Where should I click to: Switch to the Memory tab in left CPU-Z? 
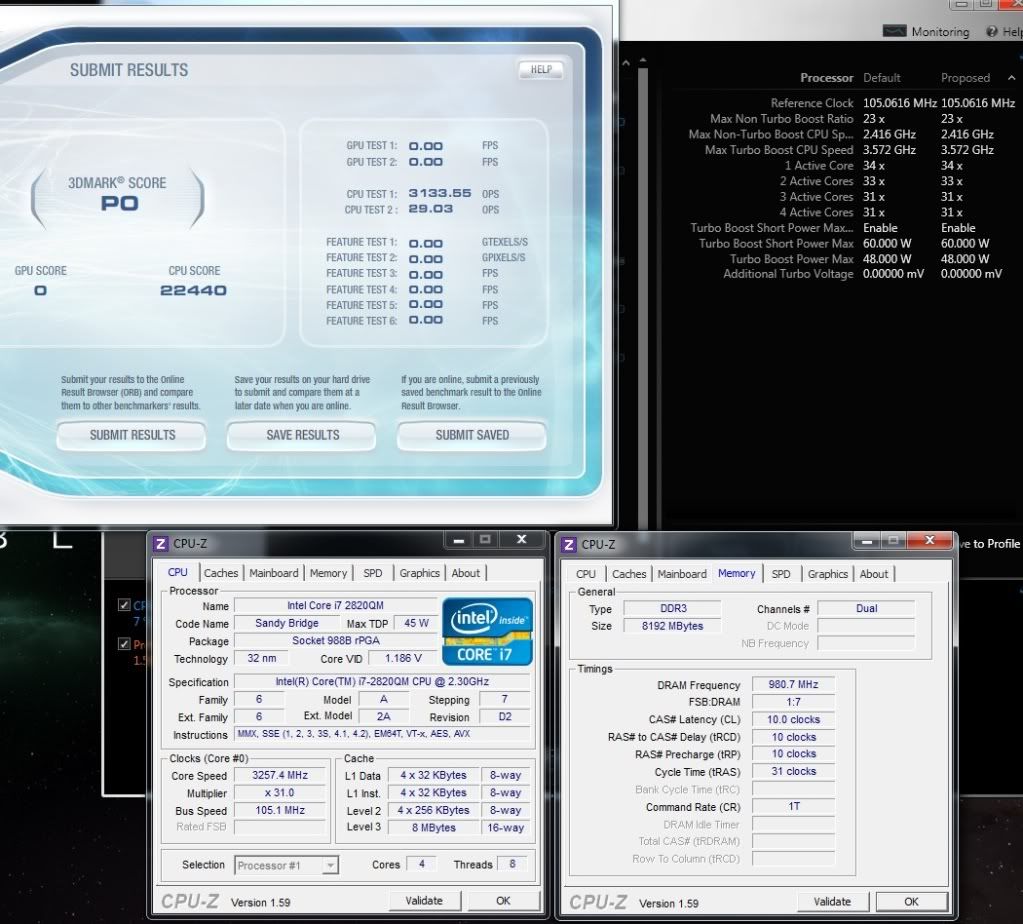(x=328, y=573)
